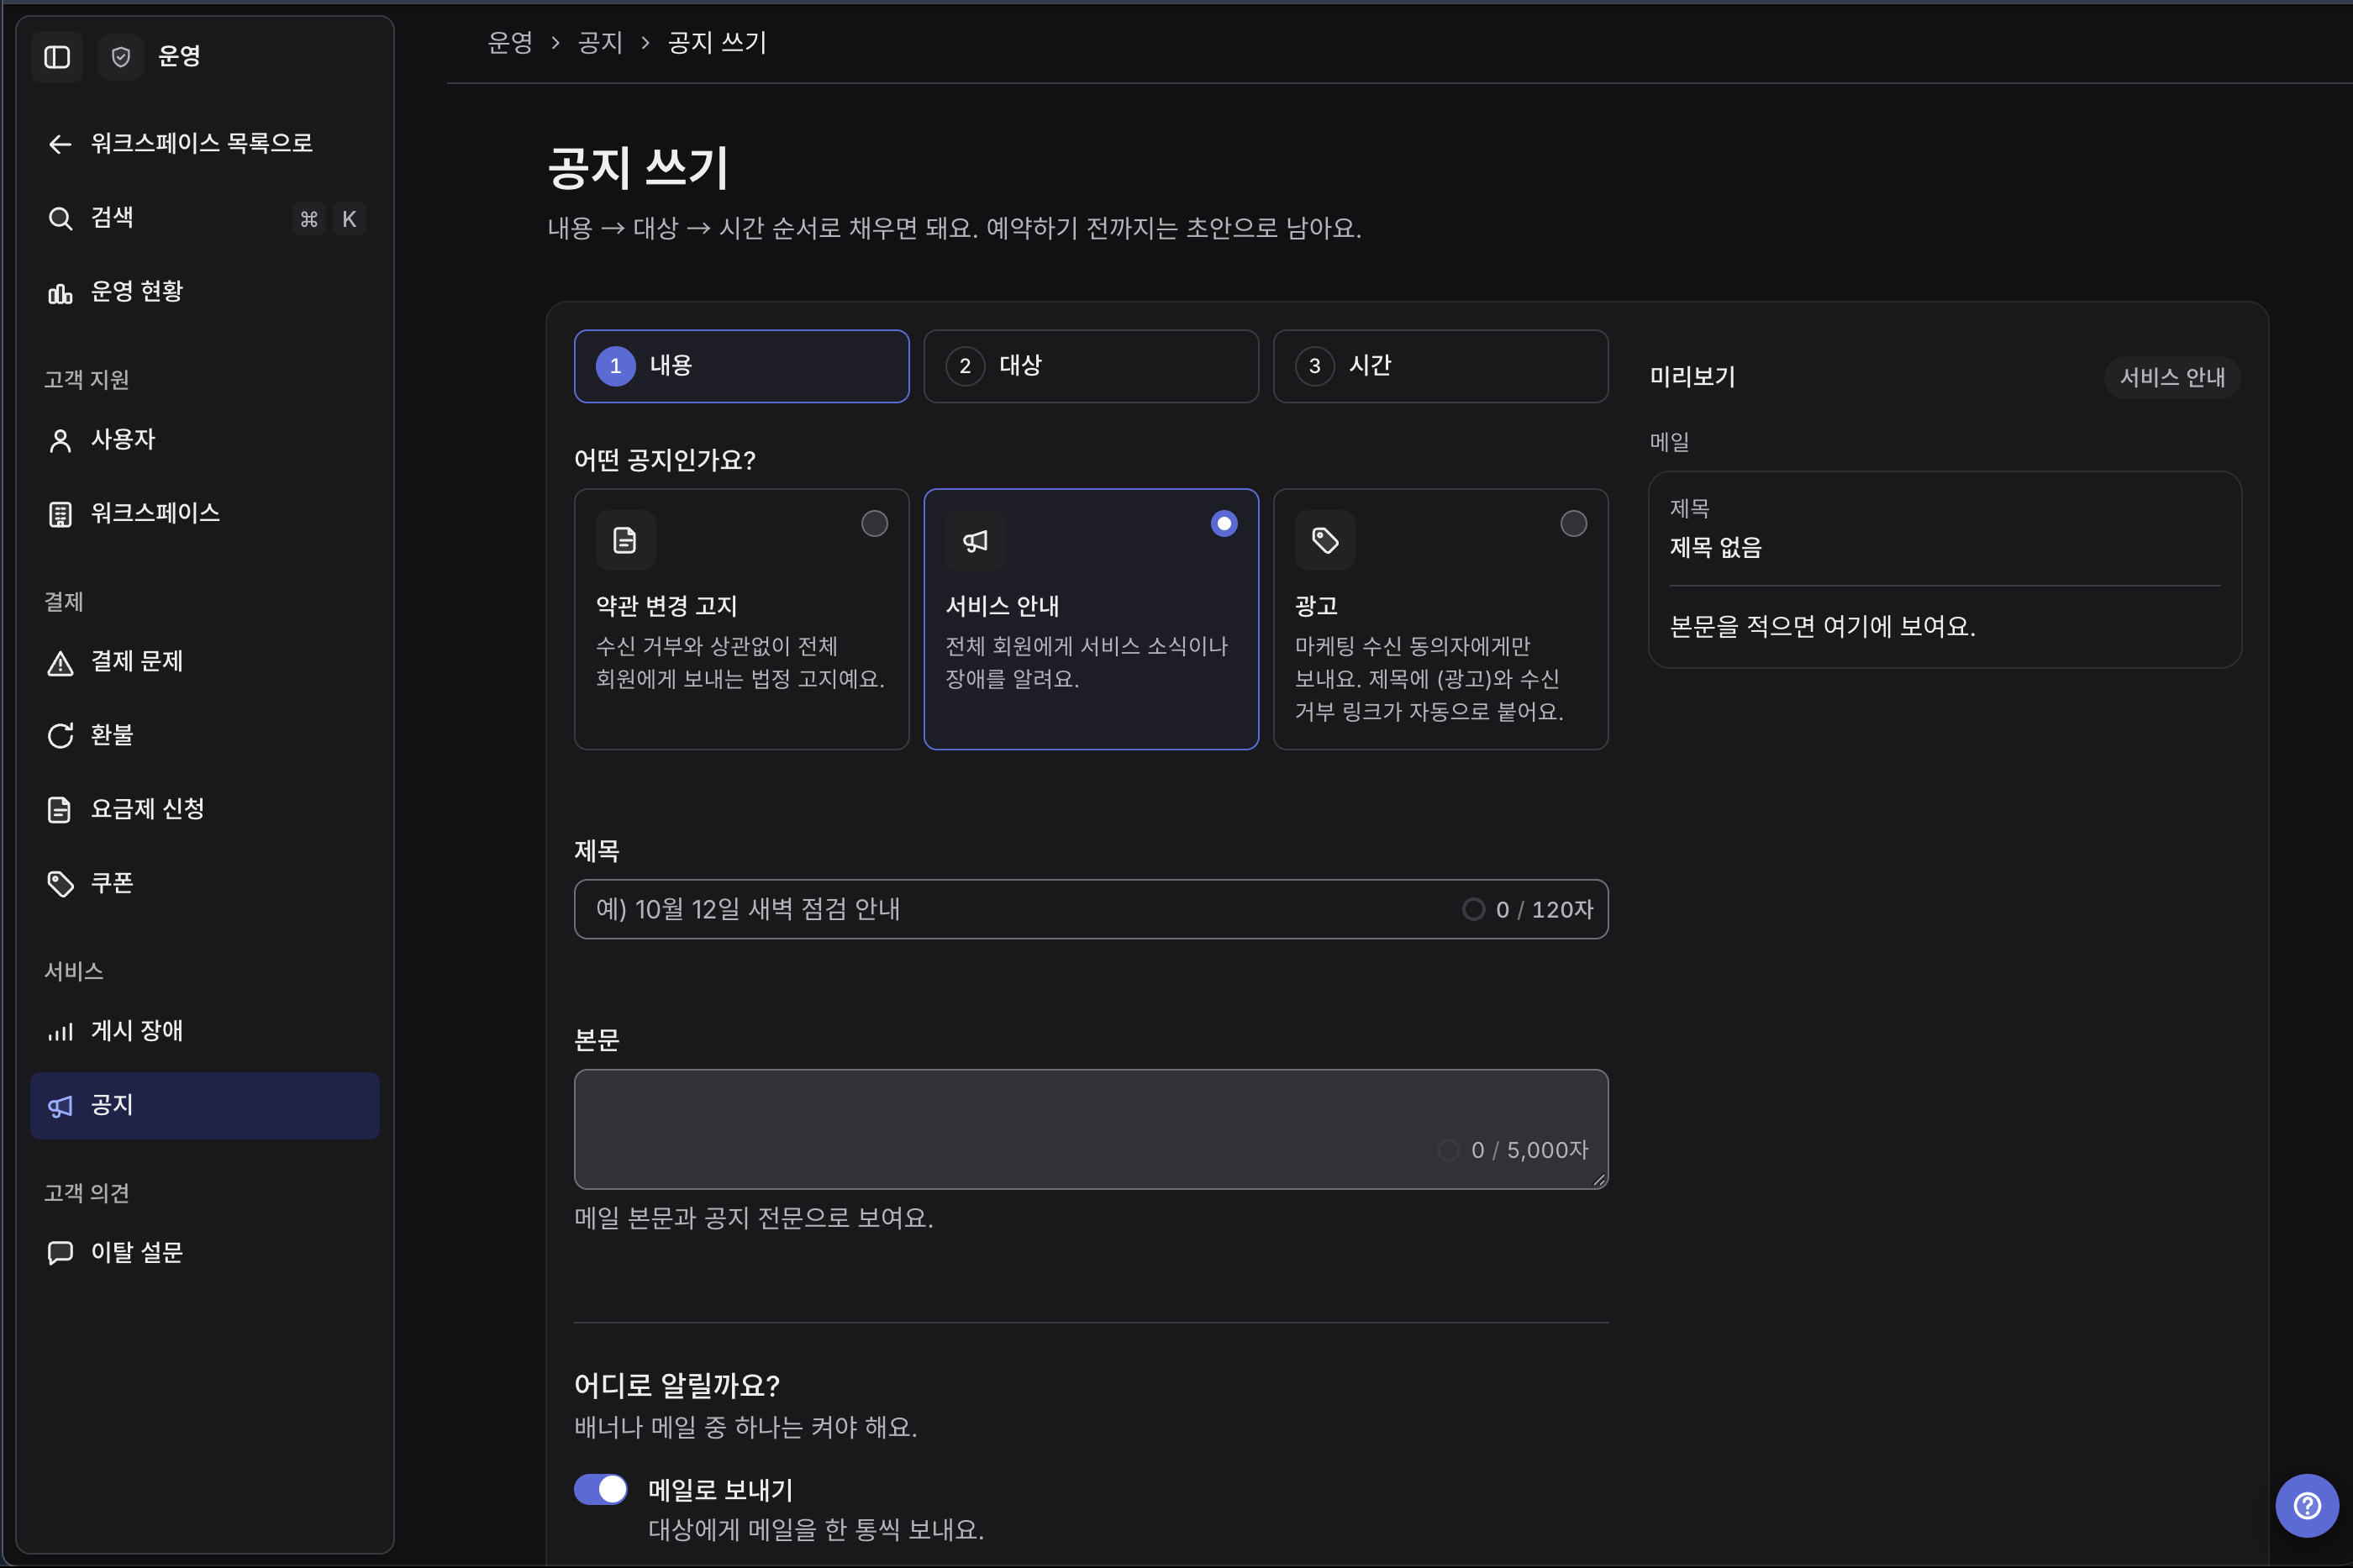The width and height of the screenshot is (2353, 1568).
Task: Click the warning triangle icon for 결제 문제
Action: point(60,662)
